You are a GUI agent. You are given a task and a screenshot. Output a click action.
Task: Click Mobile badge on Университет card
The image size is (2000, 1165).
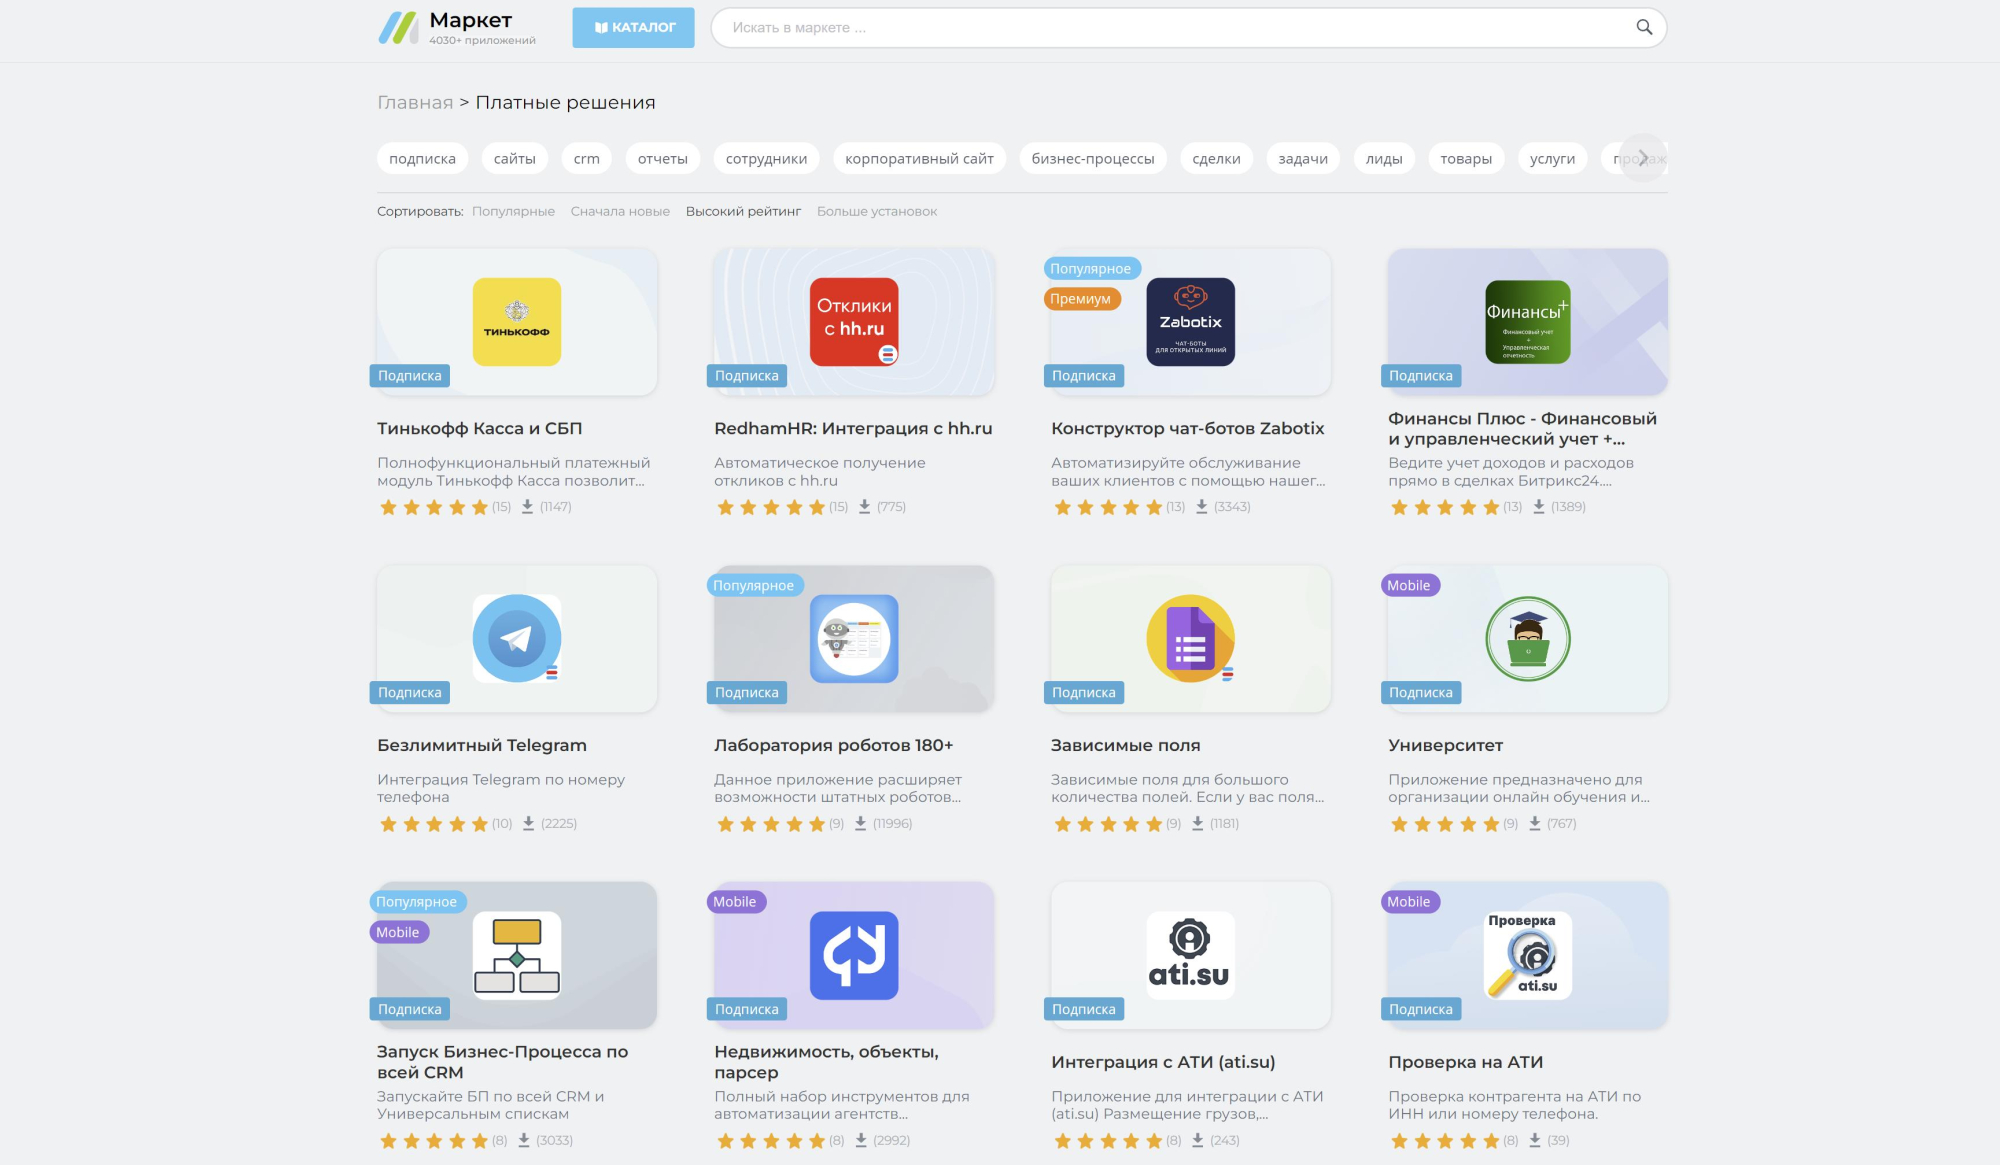[1409, 586]
